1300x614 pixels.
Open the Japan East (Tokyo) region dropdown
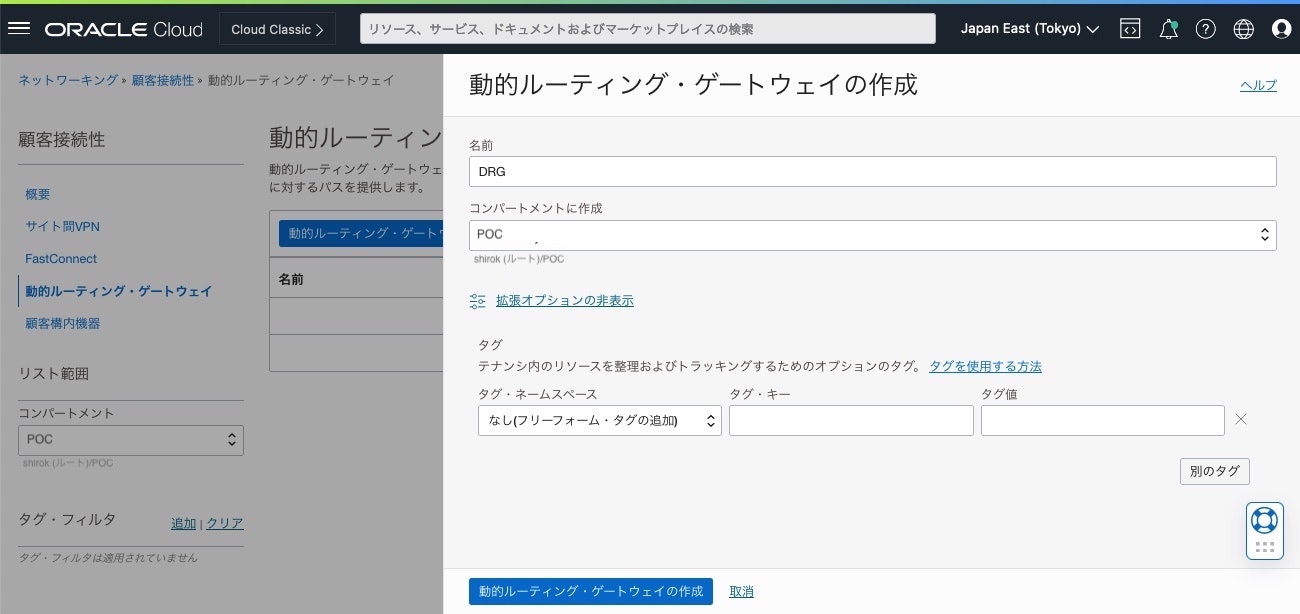point(1030,29)
